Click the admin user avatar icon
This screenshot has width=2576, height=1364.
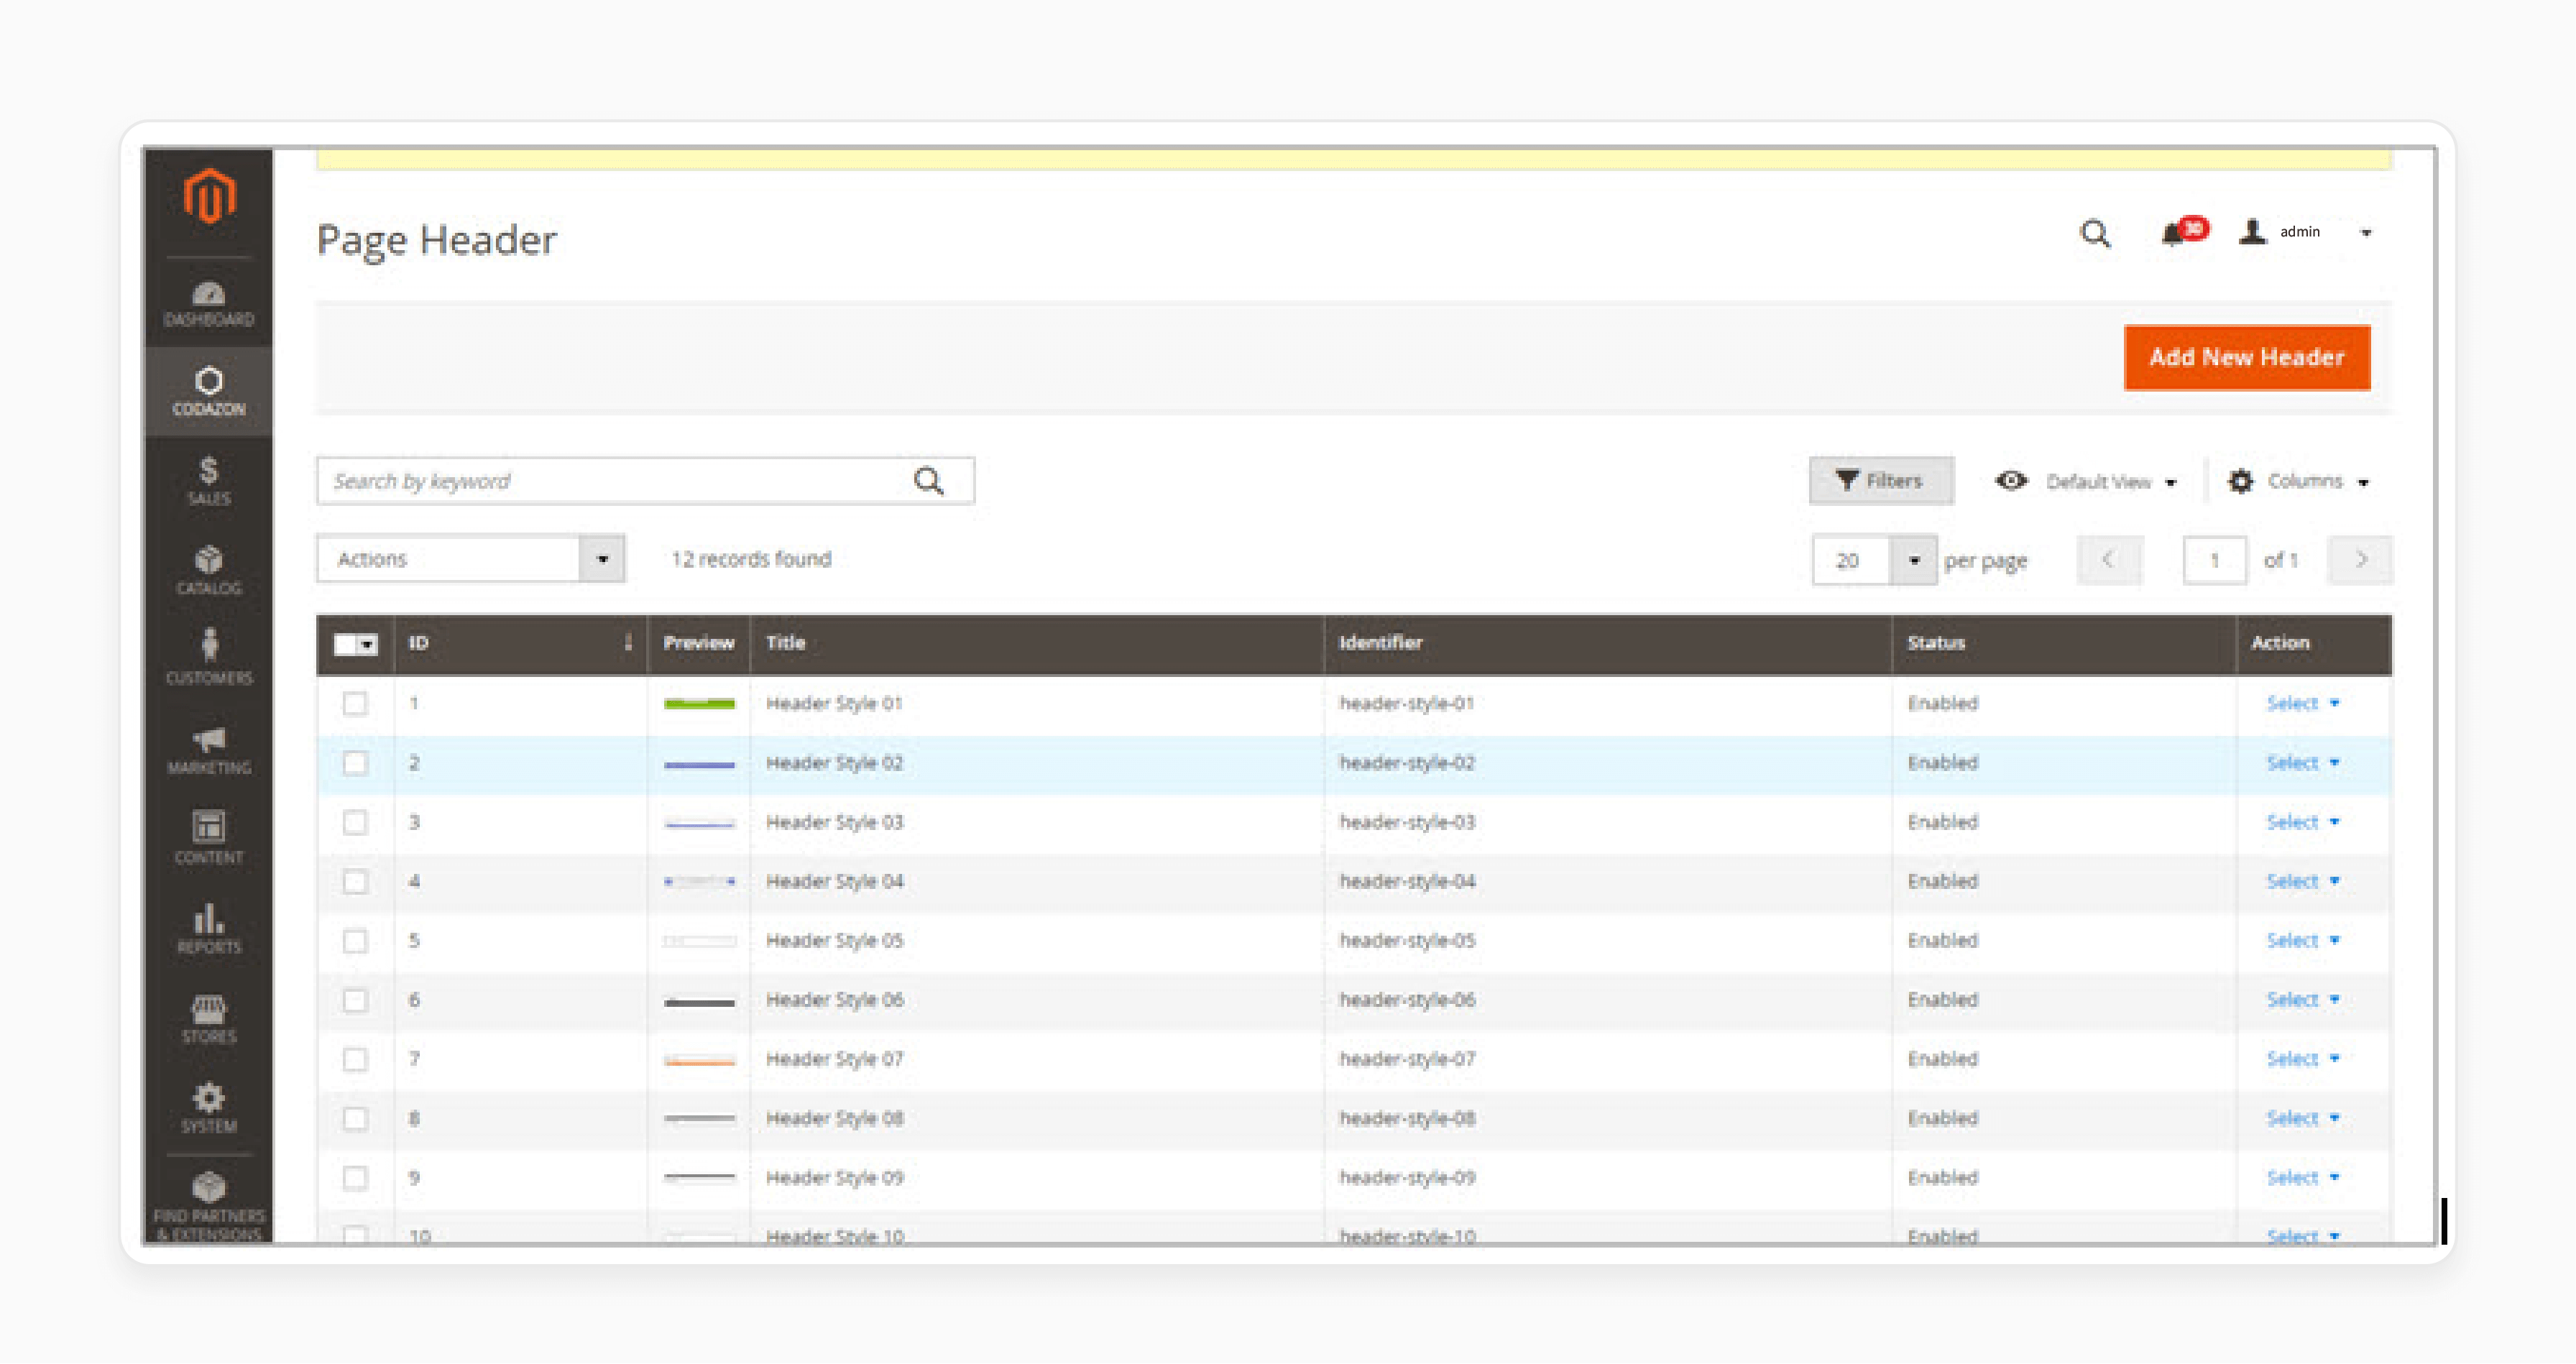point(2252,232)
